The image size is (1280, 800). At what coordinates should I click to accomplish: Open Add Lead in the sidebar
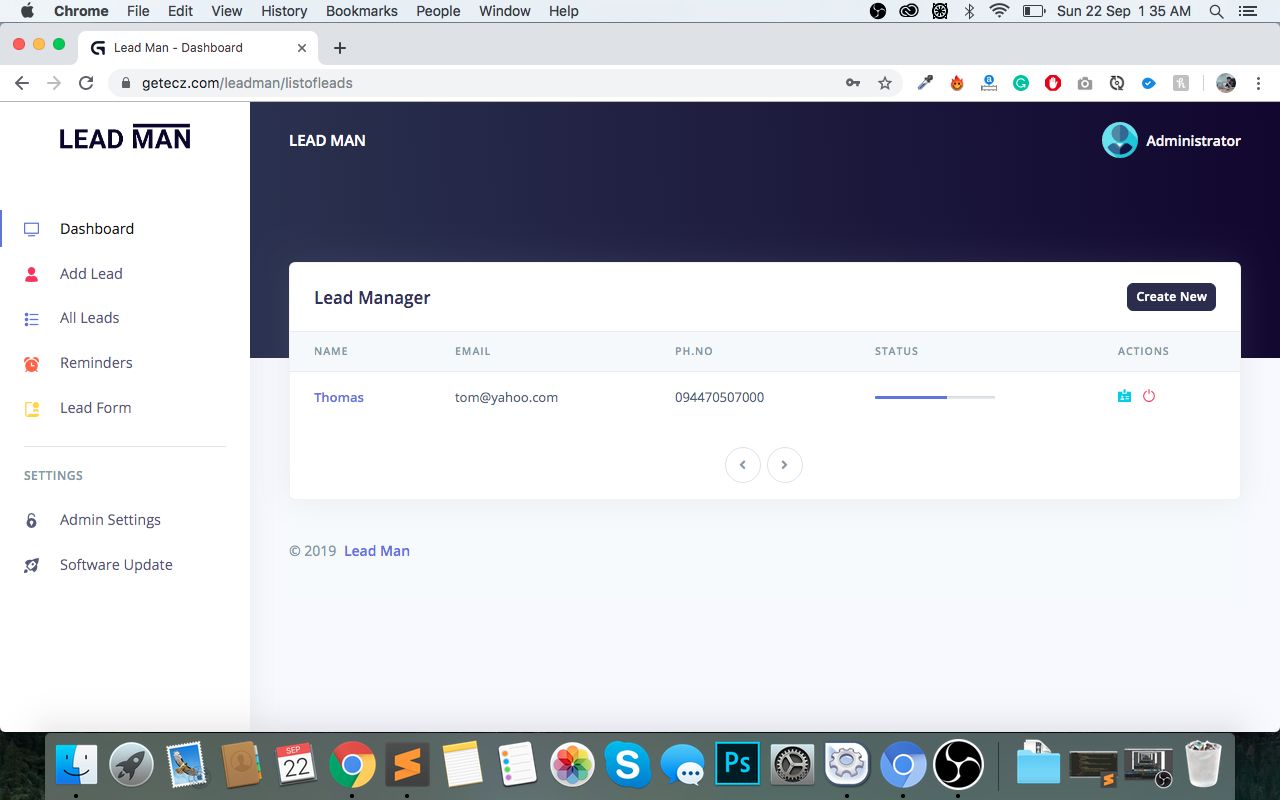[x=91, y=274]
